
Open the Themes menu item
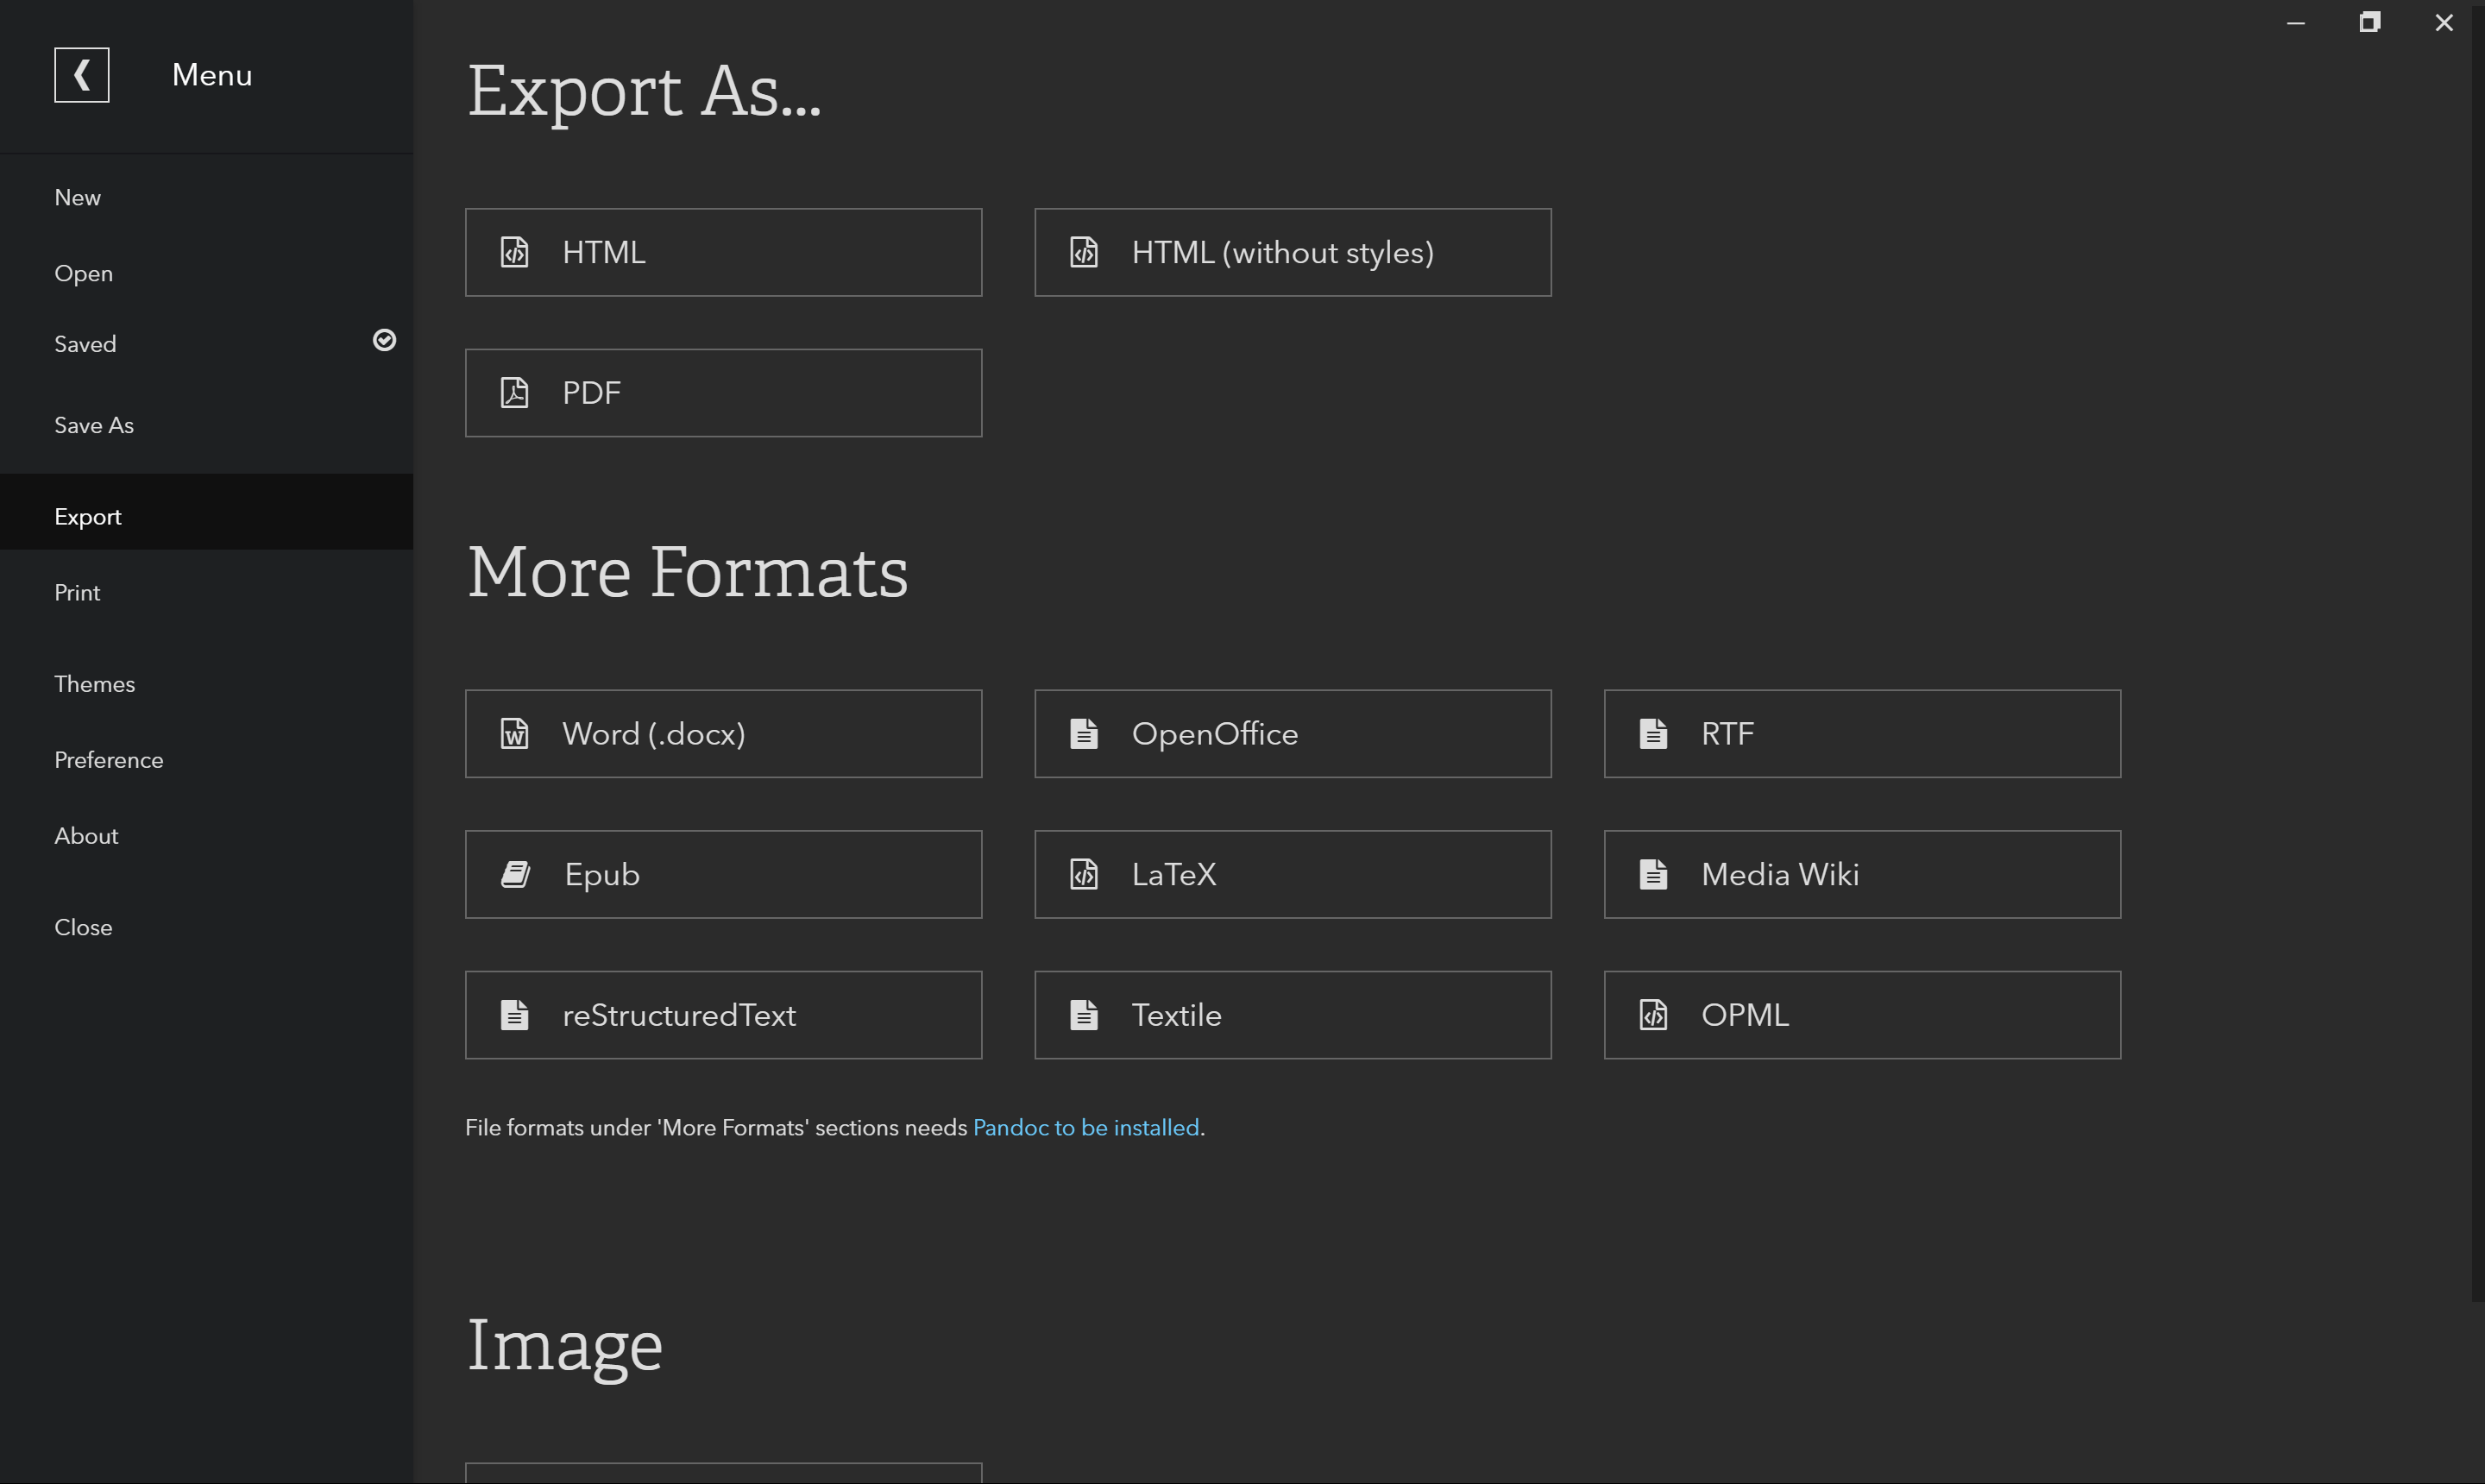coord(95,684)
